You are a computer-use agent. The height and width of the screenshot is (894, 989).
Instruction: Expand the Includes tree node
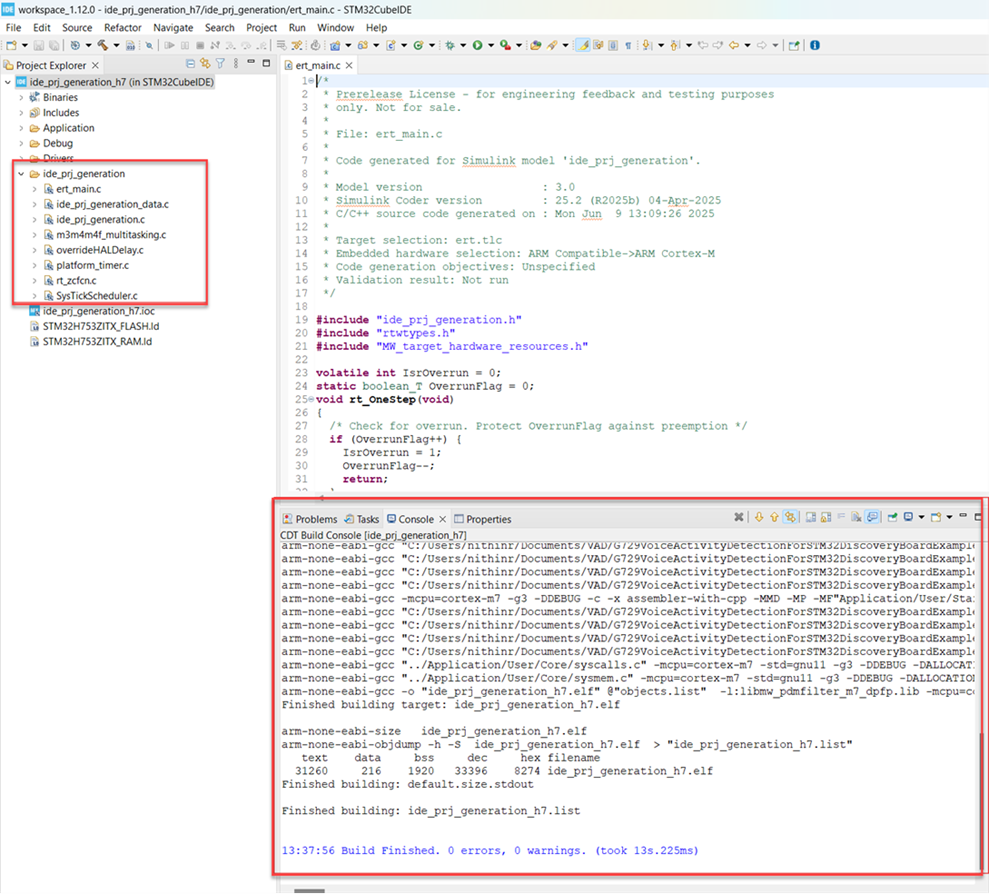coord(21,113)
